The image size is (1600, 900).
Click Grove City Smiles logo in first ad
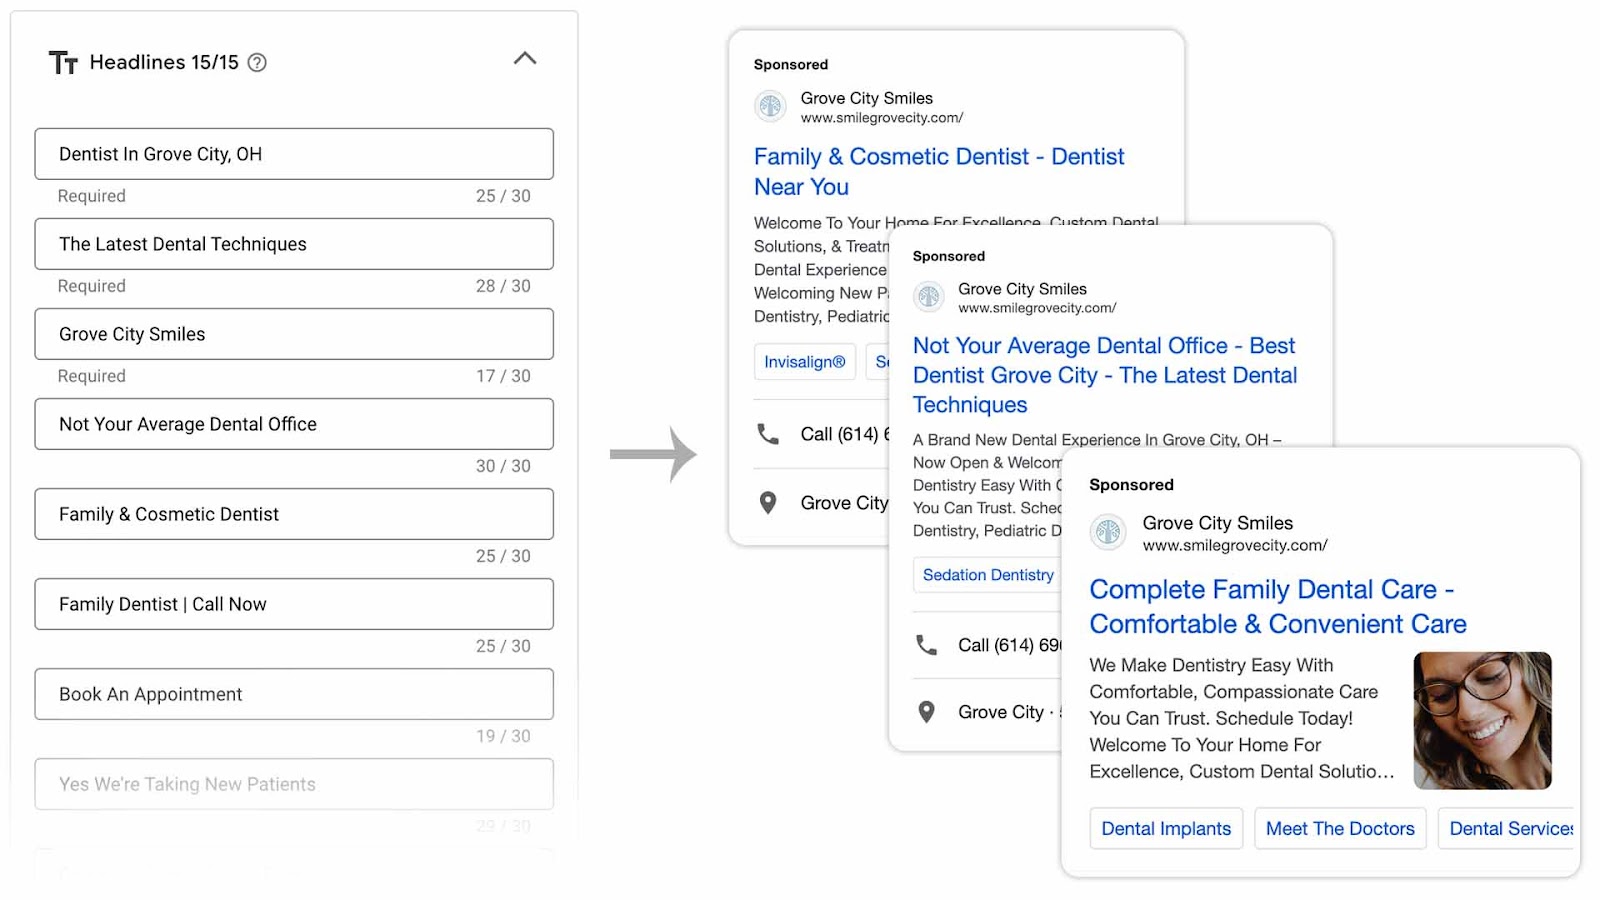(770, 106)
